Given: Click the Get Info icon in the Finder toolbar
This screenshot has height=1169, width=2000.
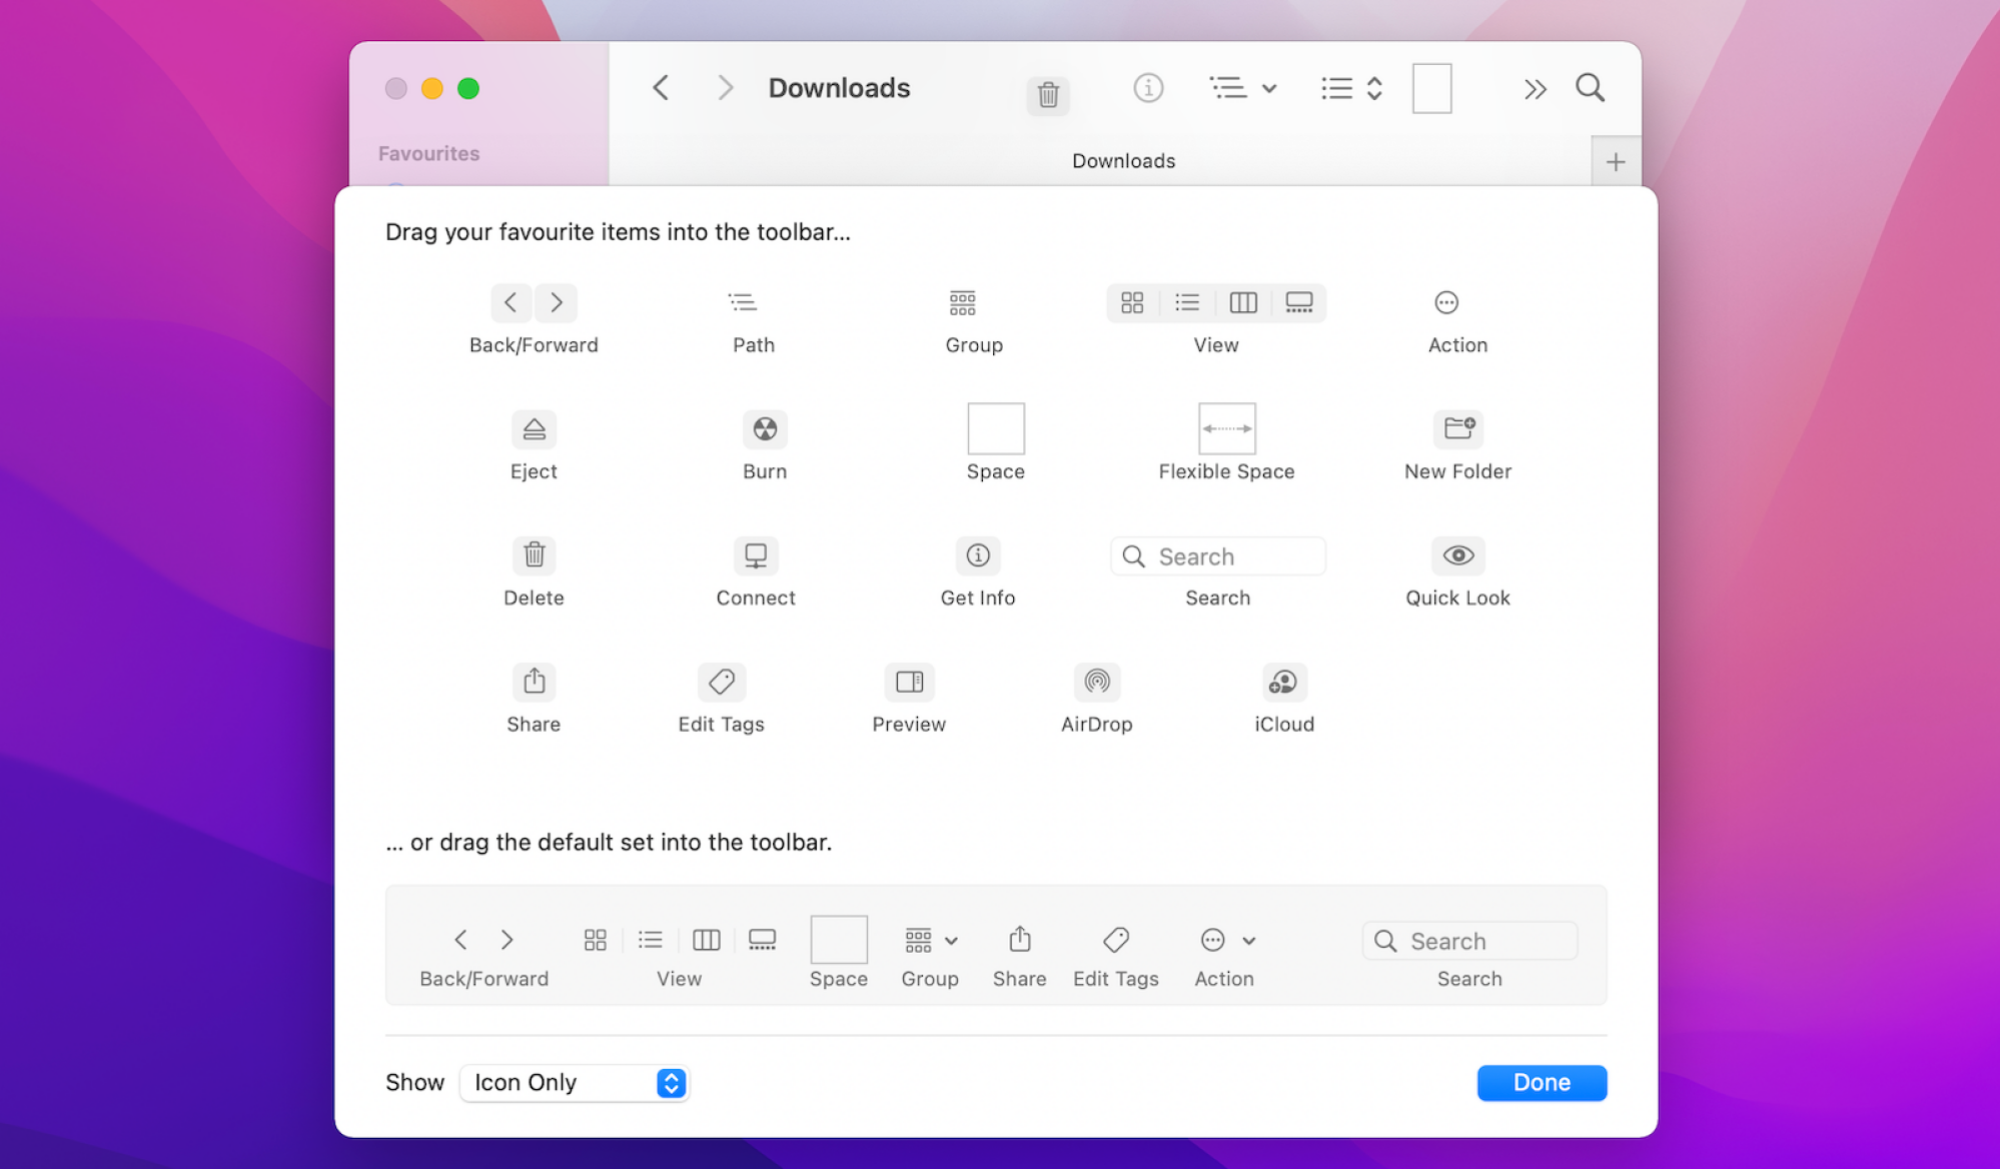Looking at the screenshot, I should point(1148,88).
